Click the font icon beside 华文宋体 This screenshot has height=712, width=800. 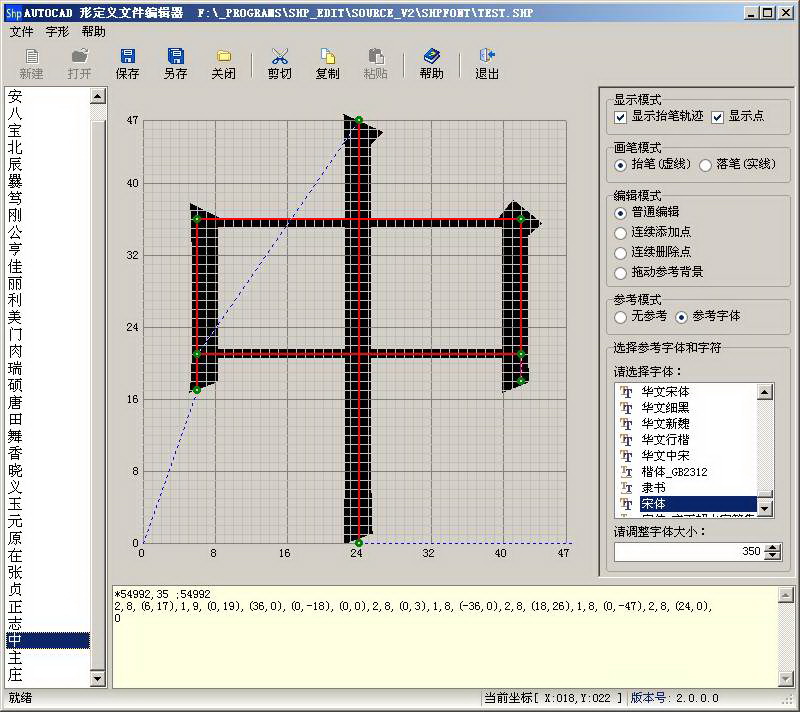coord(627,392)
